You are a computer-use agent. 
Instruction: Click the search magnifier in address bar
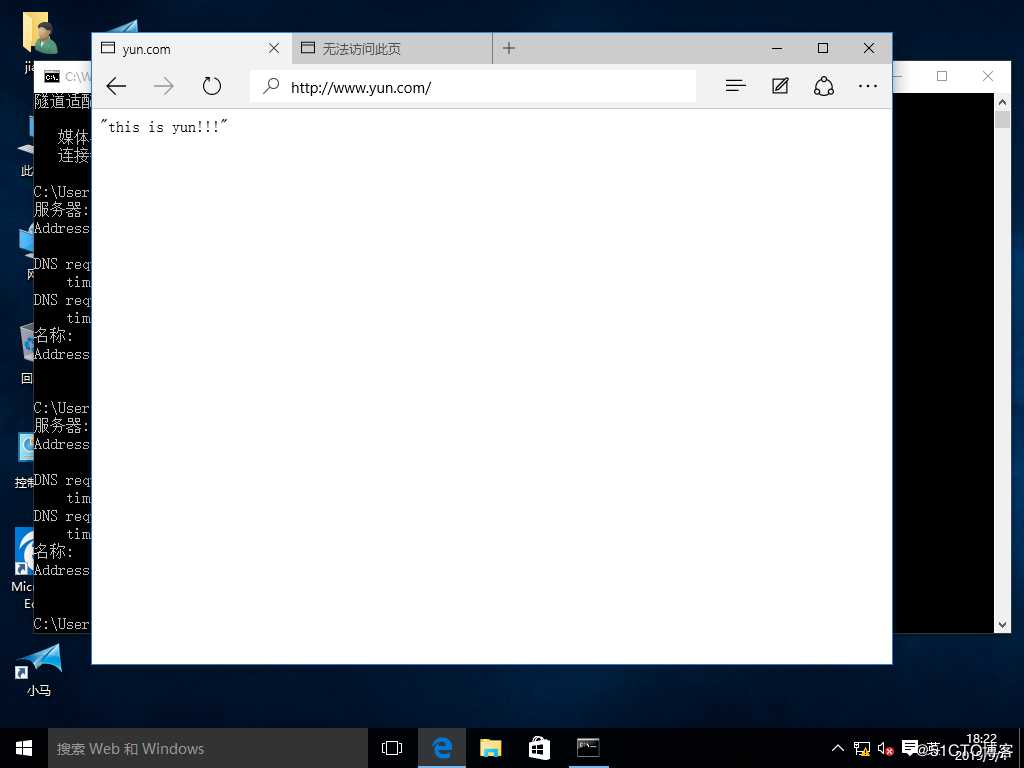click(x=270, y=86)
